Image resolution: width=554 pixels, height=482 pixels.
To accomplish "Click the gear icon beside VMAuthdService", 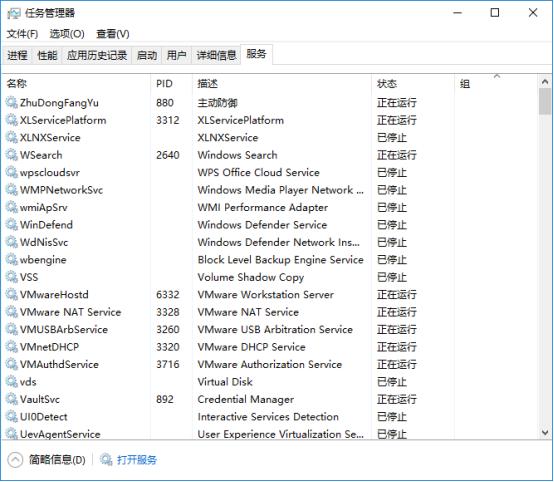I will [x=11, y=364].
